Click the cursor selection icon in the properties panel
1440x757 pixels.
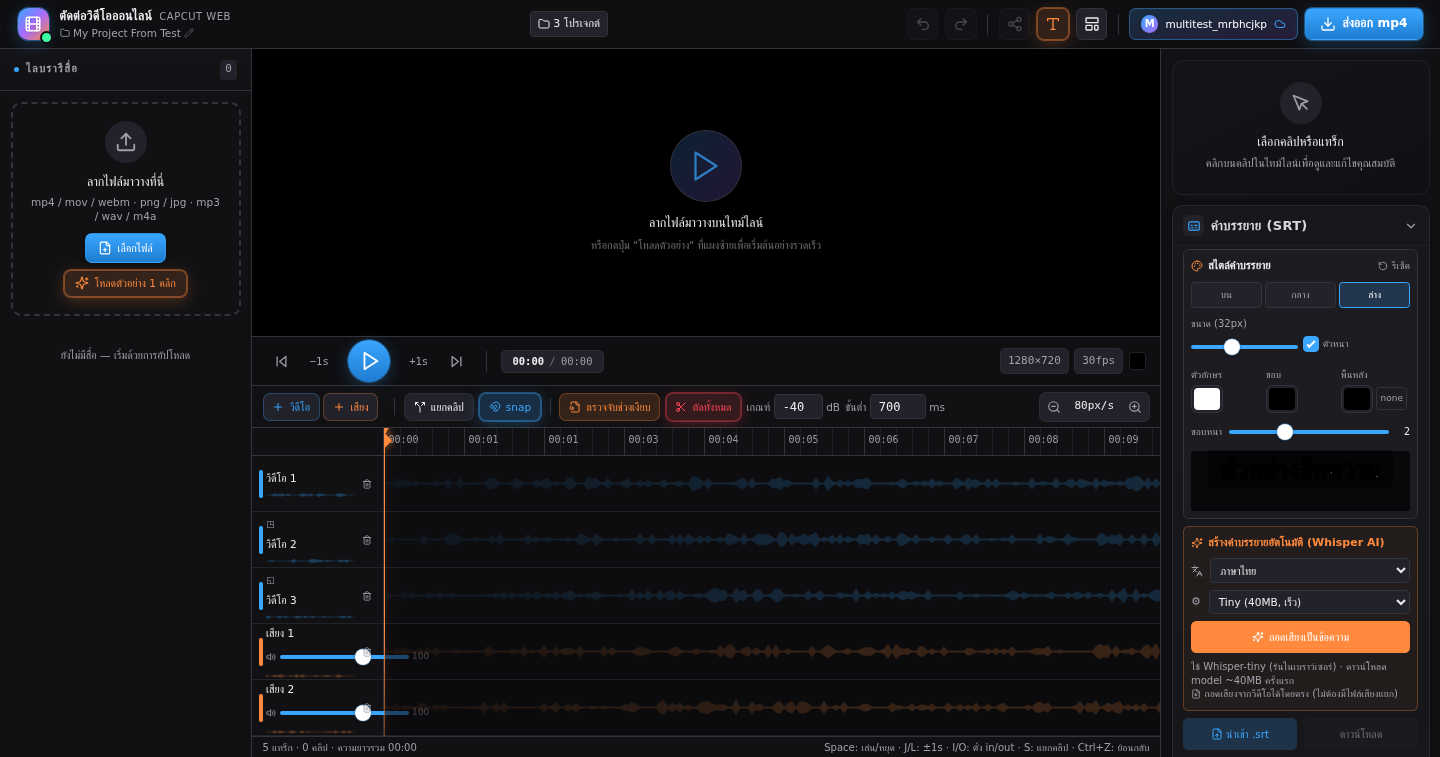click(1301, 103)
